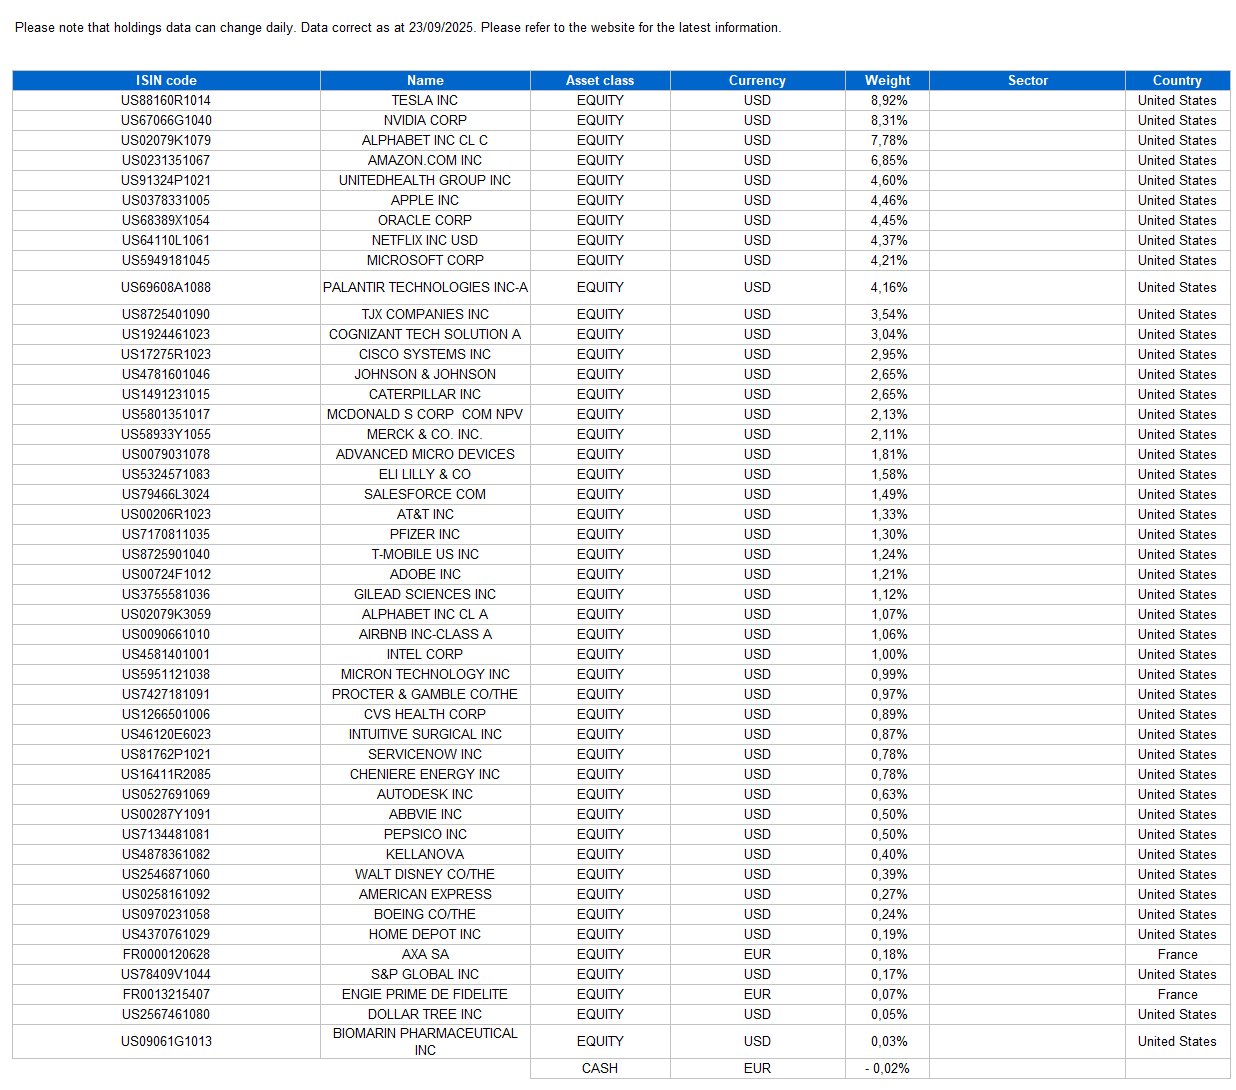This screenshot has height=1090, width=1236.
Task: Select the CASH asset class cell
Action: click(599, 1068)
